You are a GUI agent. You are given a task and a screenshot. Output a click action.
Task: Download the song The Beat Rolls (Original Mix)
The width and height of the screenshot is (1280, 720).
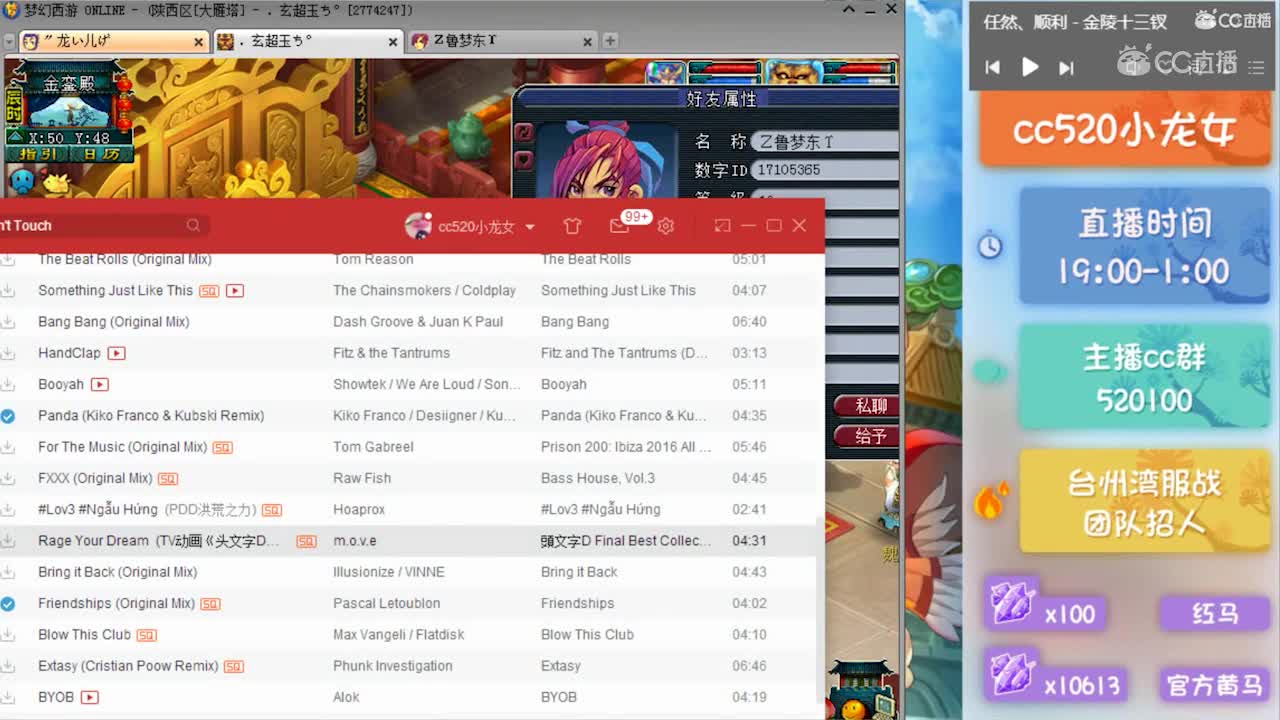[x=8, y=259]
